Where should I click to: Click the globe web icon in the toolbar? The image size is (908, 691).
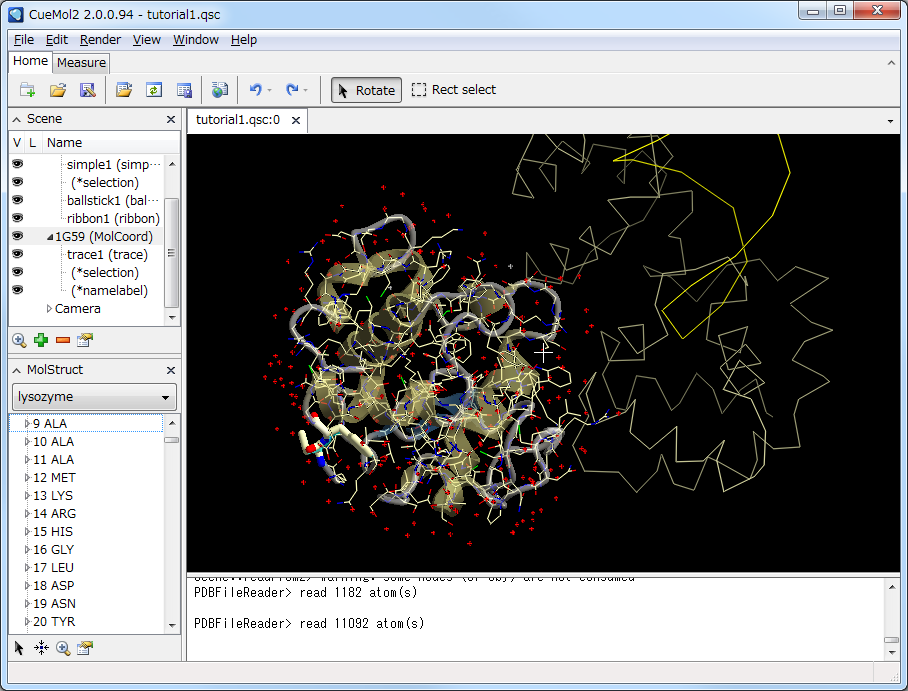(219, 90)
